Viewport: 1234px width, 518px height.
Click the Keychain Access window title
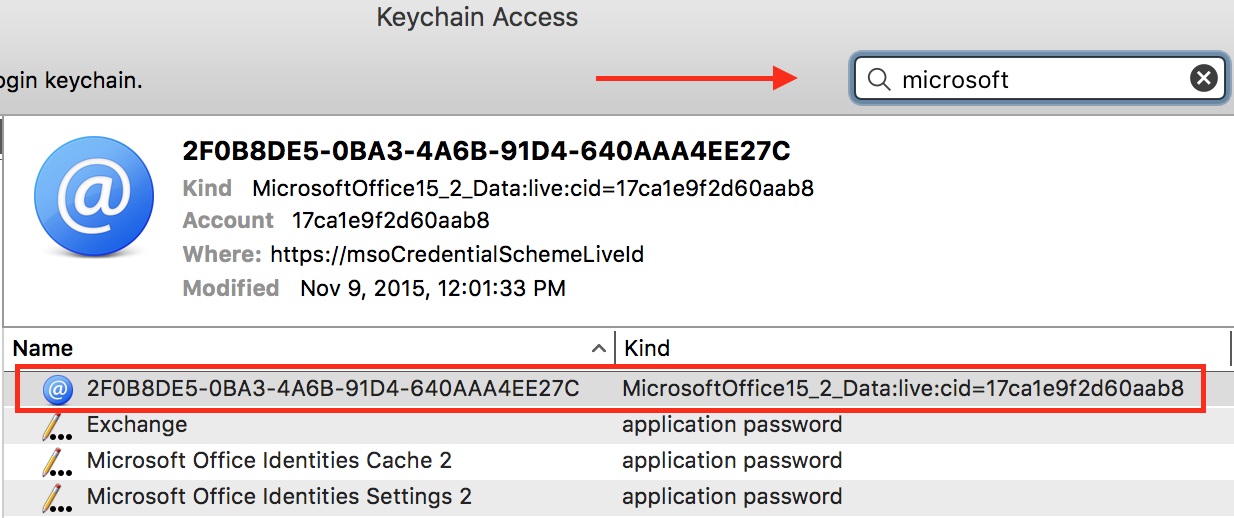click(x=477, y=17)
